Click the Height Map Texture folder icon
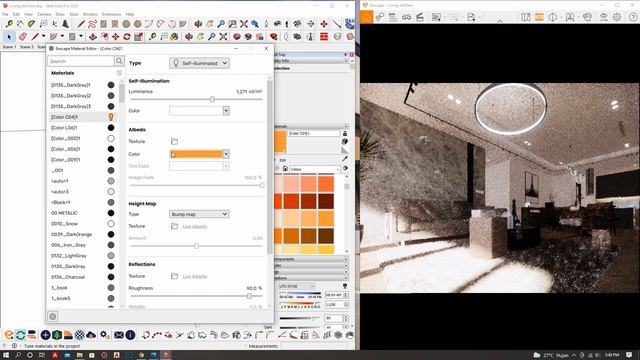Screen dimensions: 640x360 (x=174, y=226)
